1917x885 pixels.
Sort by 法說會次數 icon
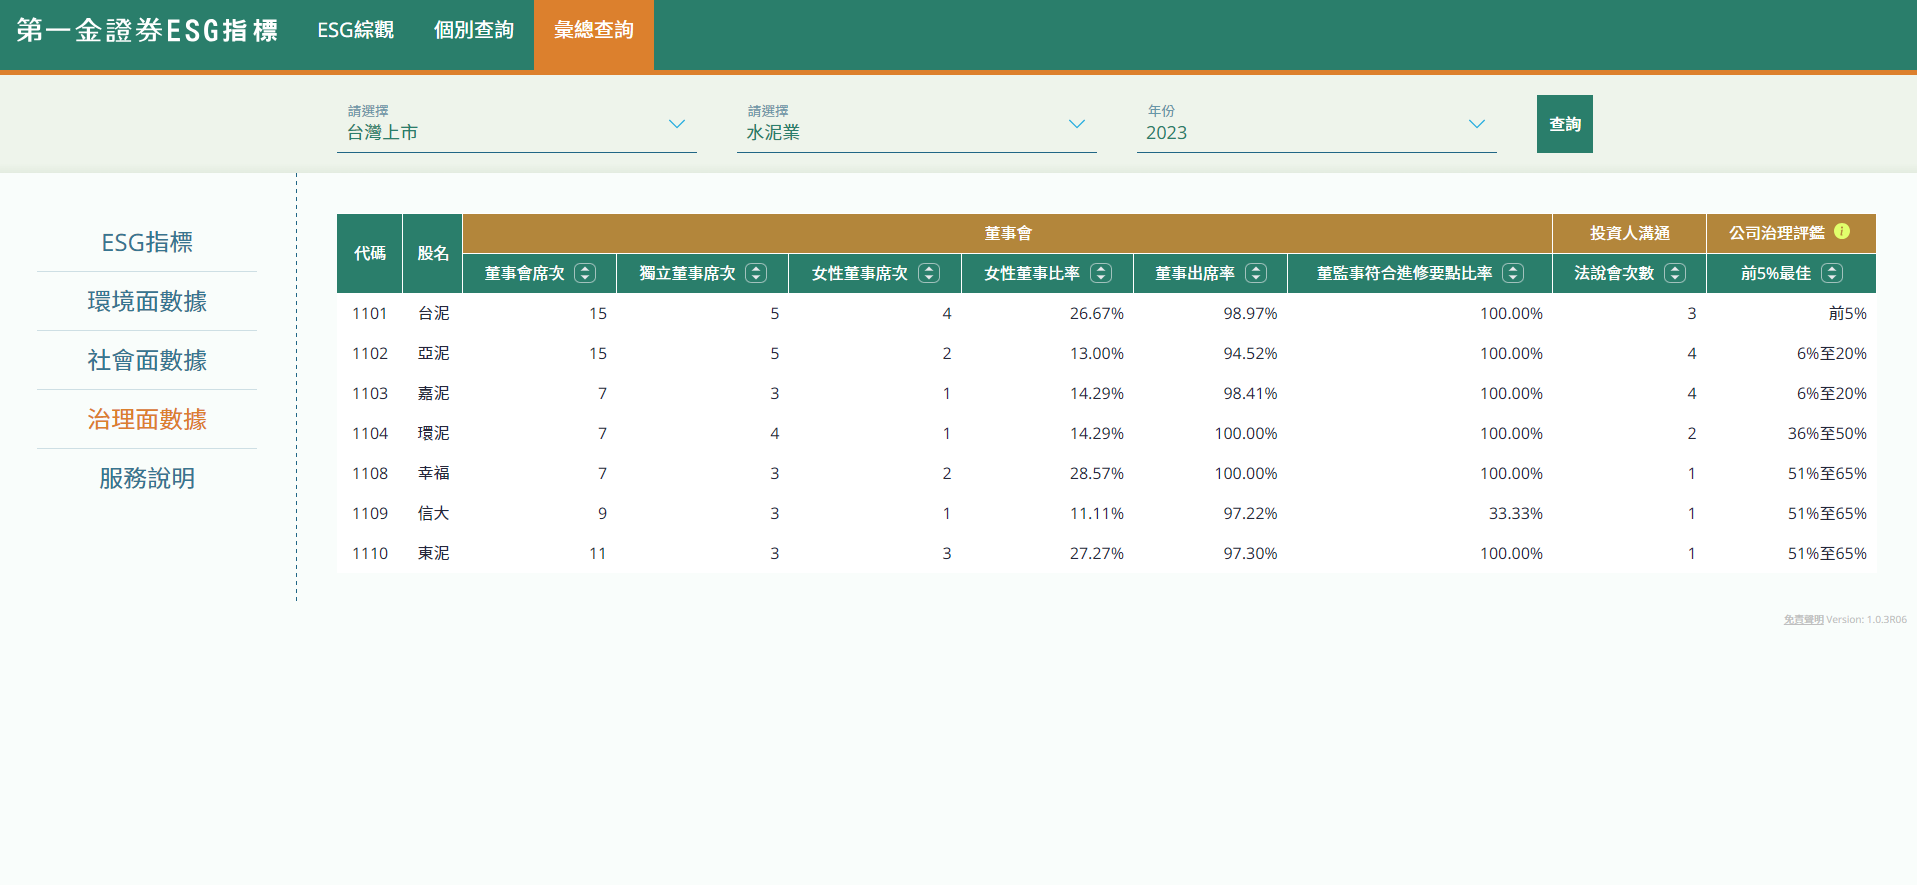click(x=1675, y=273)
